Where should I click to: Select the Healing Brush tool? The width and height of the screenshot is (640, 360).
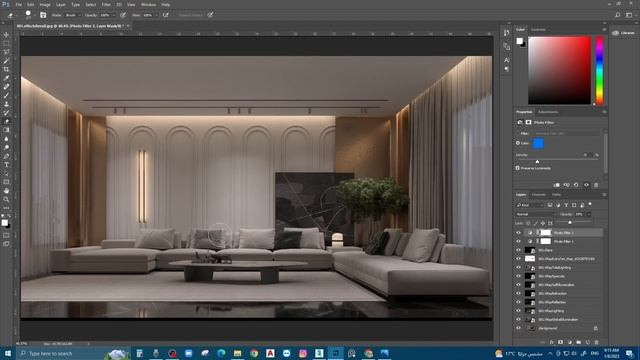pos(7,87)
